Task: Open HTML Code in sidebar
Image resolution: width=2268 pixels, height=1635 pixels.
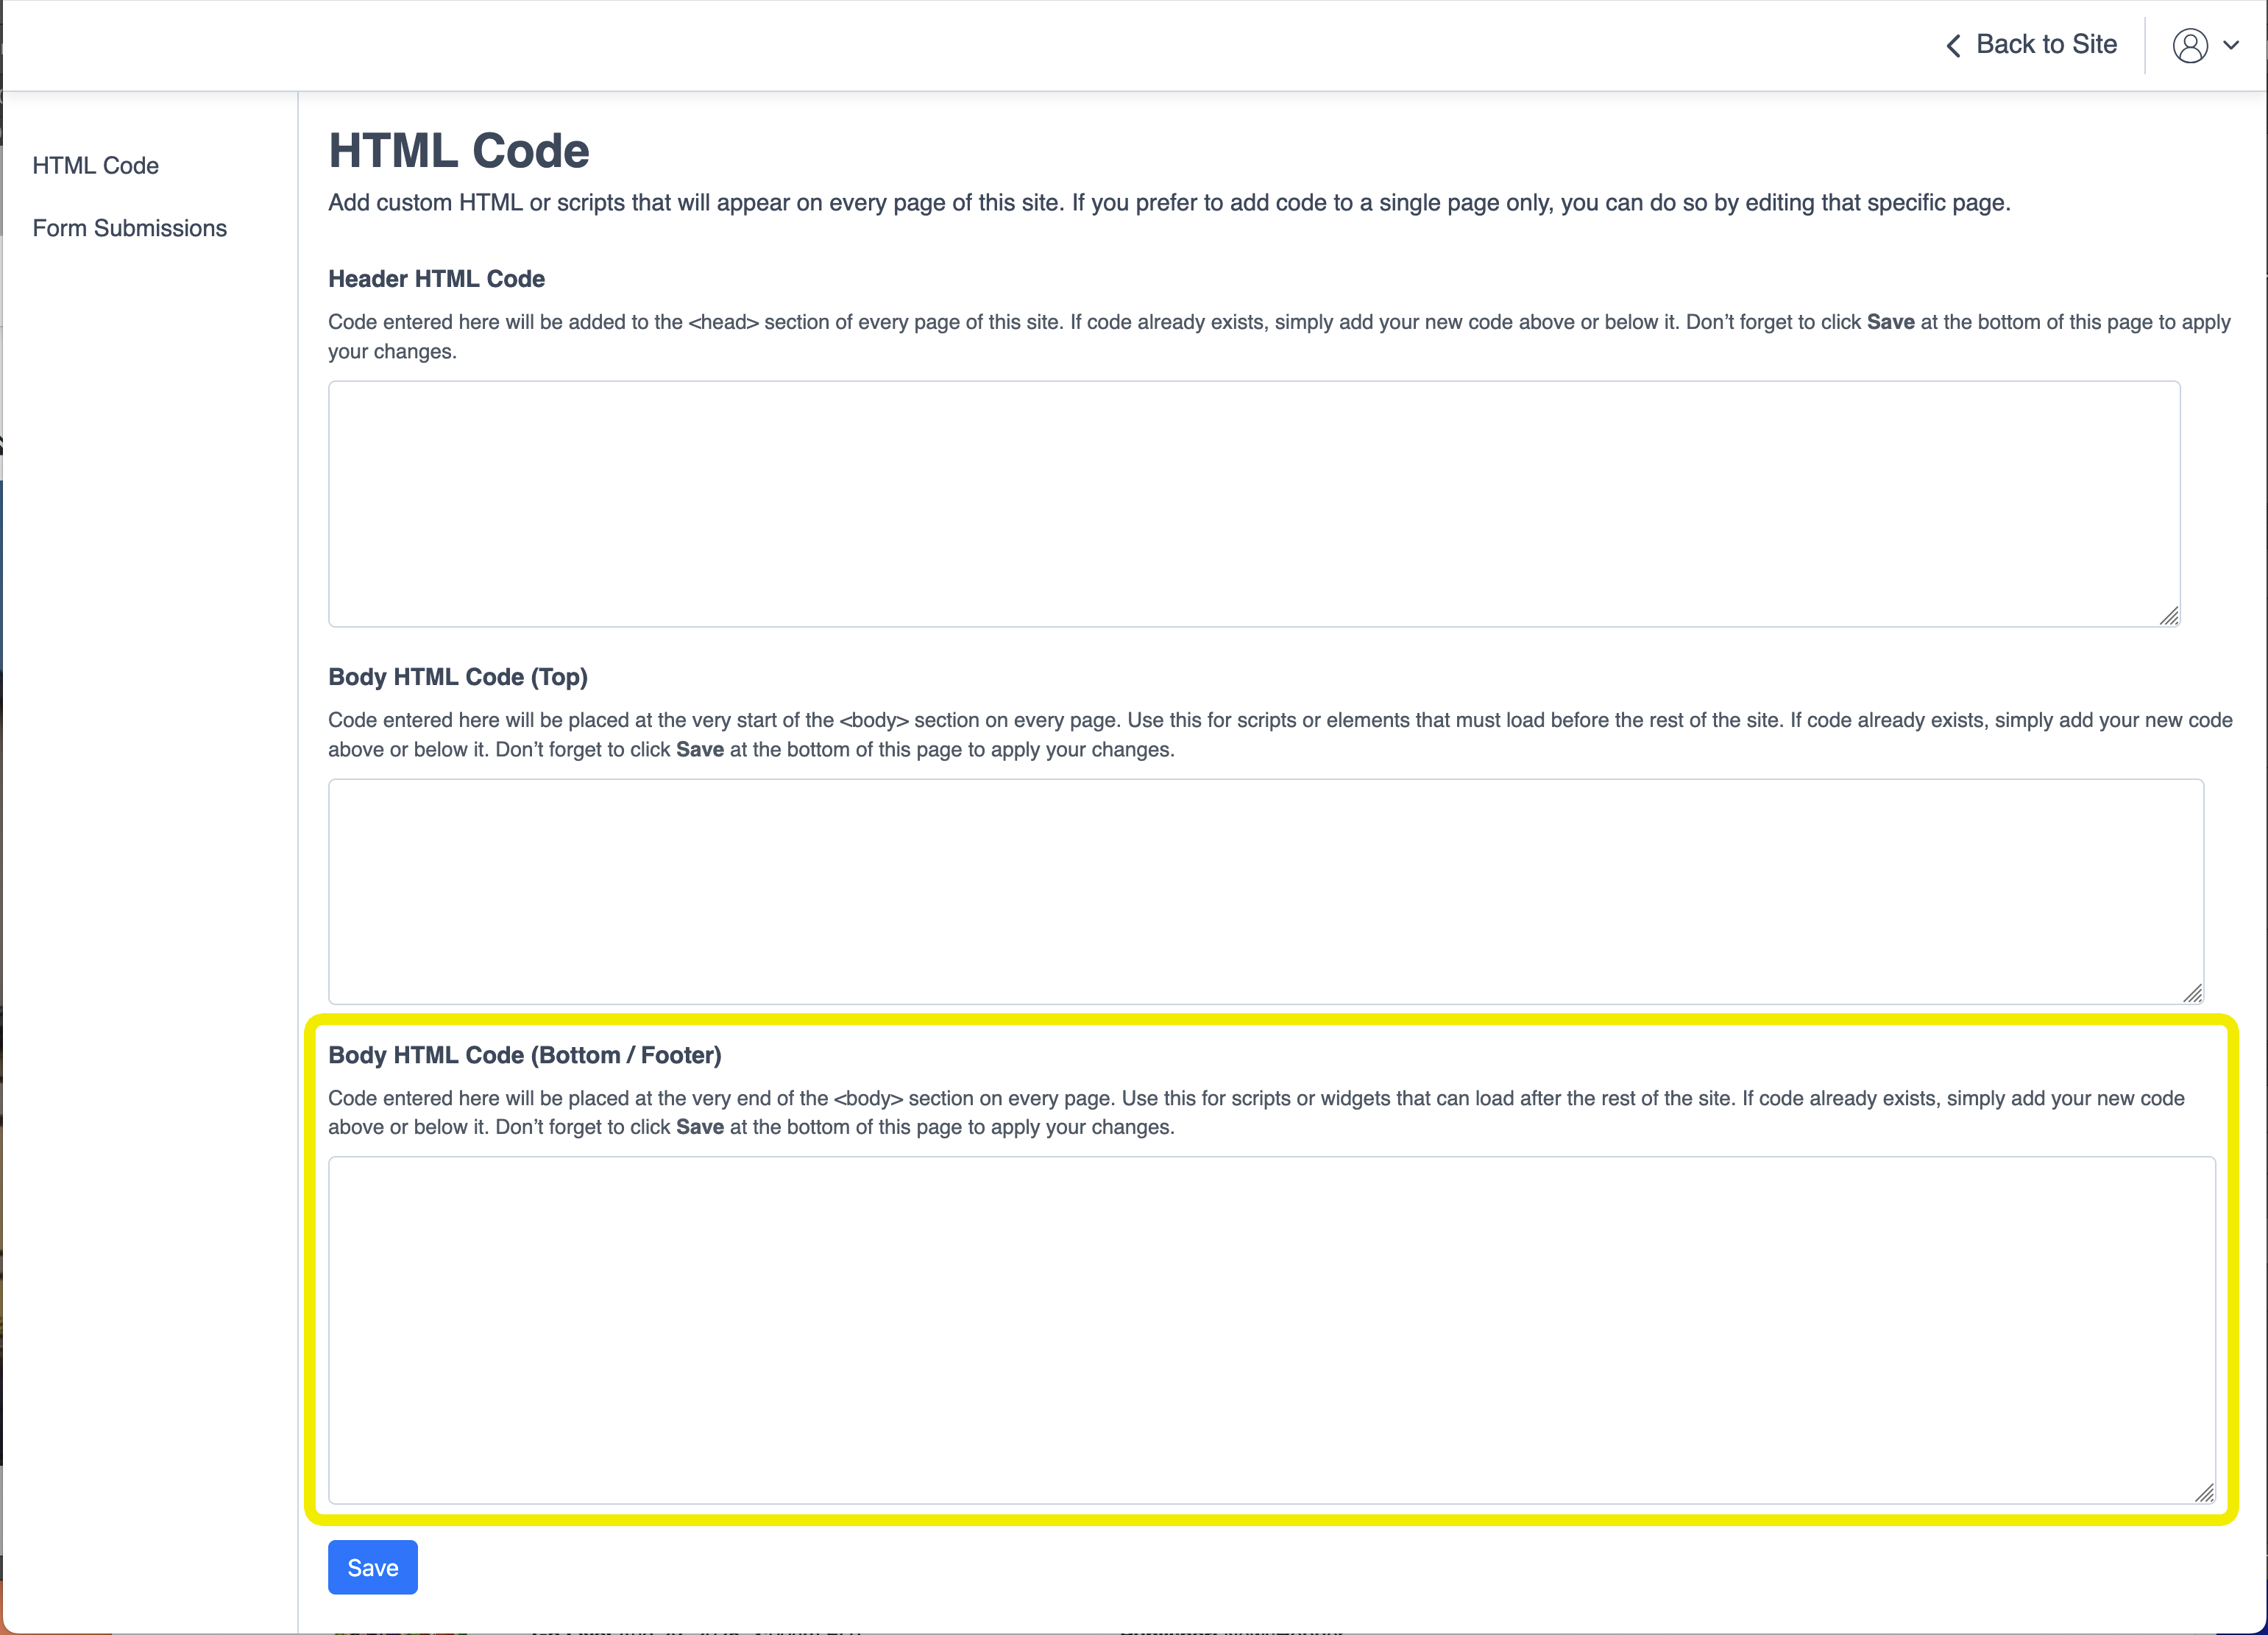Action: (x=96, y=165)
